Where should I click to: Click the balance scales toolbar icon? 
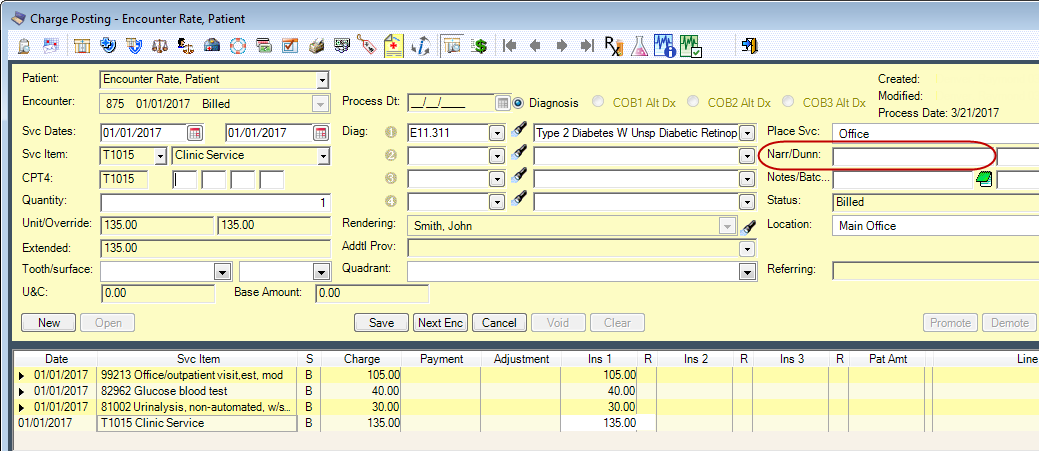tap(160, 46)
